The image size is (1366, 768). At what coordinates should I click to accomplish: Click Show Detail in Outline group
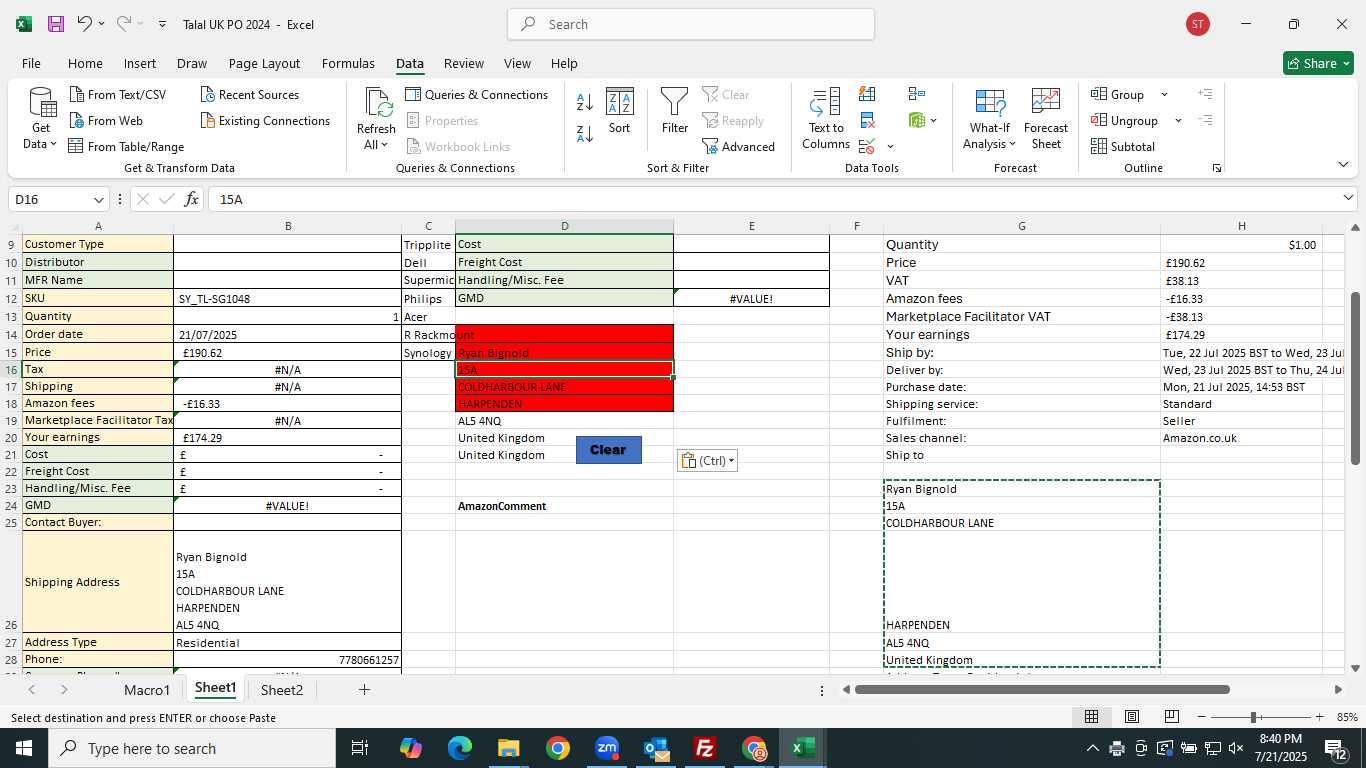point(1205,94)
